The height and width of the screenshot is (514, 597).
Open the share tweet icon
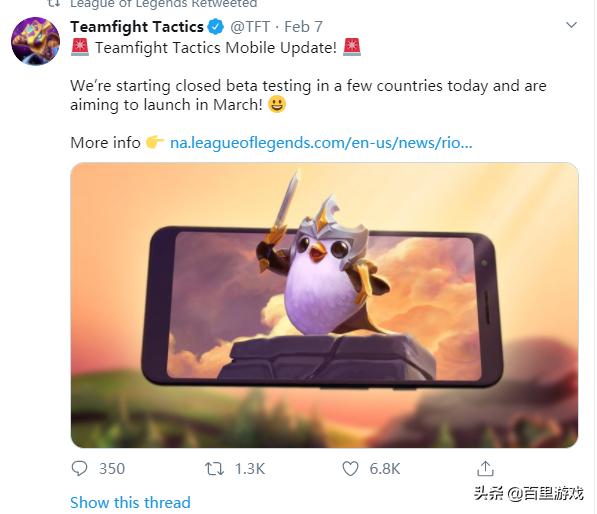click(x=485, y=469)
